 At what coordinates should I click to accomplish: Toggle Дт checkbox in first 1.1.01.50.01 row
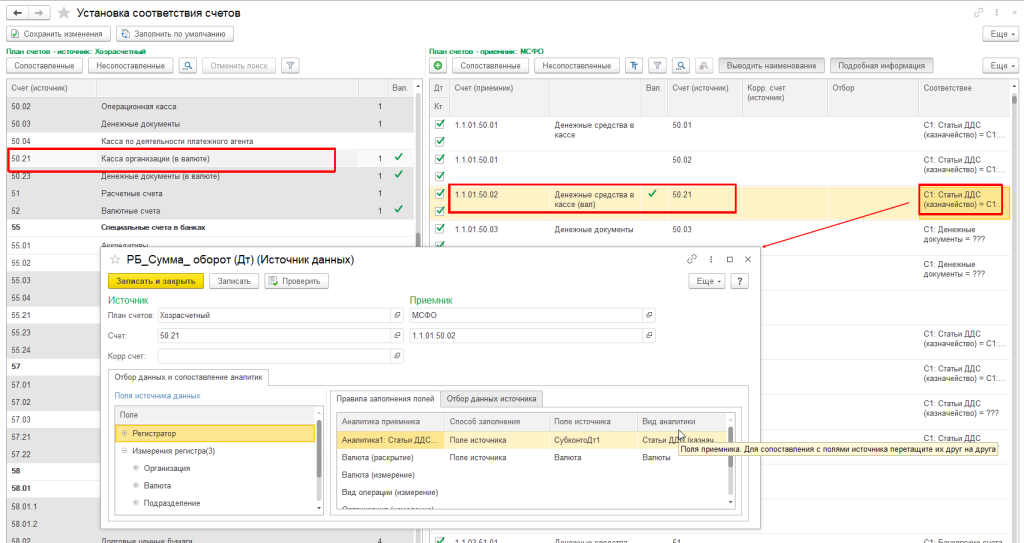439,125
